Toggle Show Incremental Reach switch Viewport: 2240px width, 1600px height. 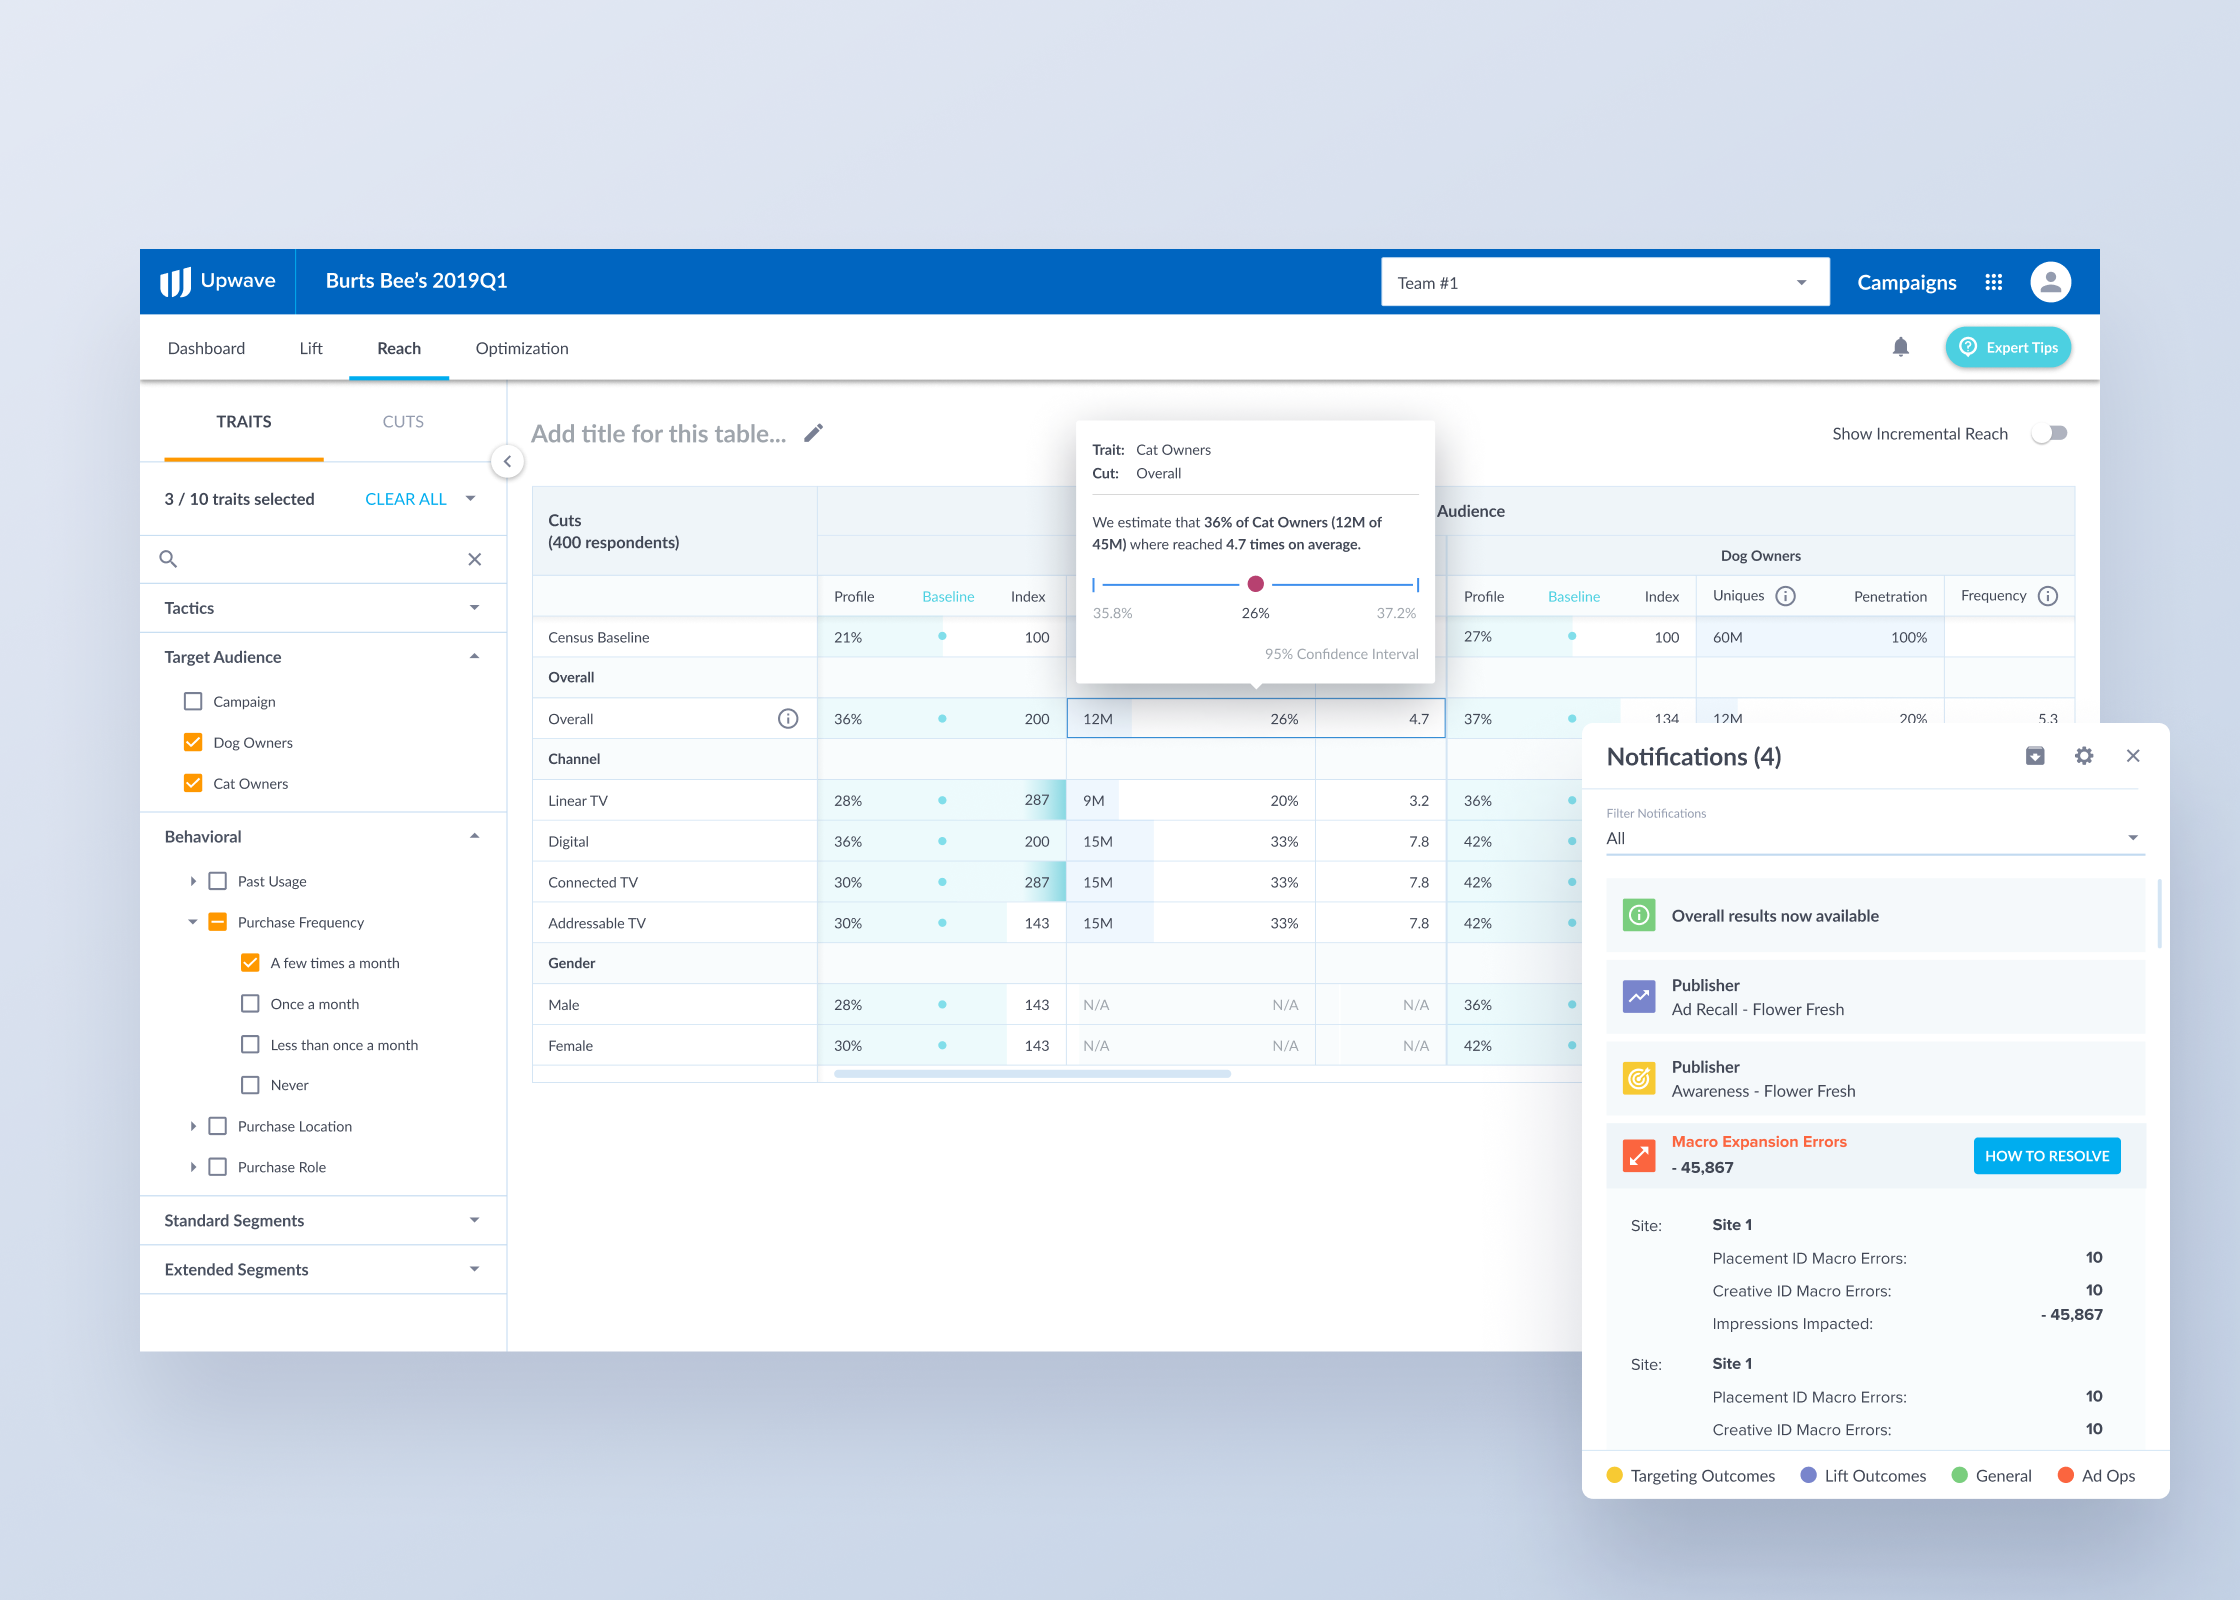pos(2049,433)
